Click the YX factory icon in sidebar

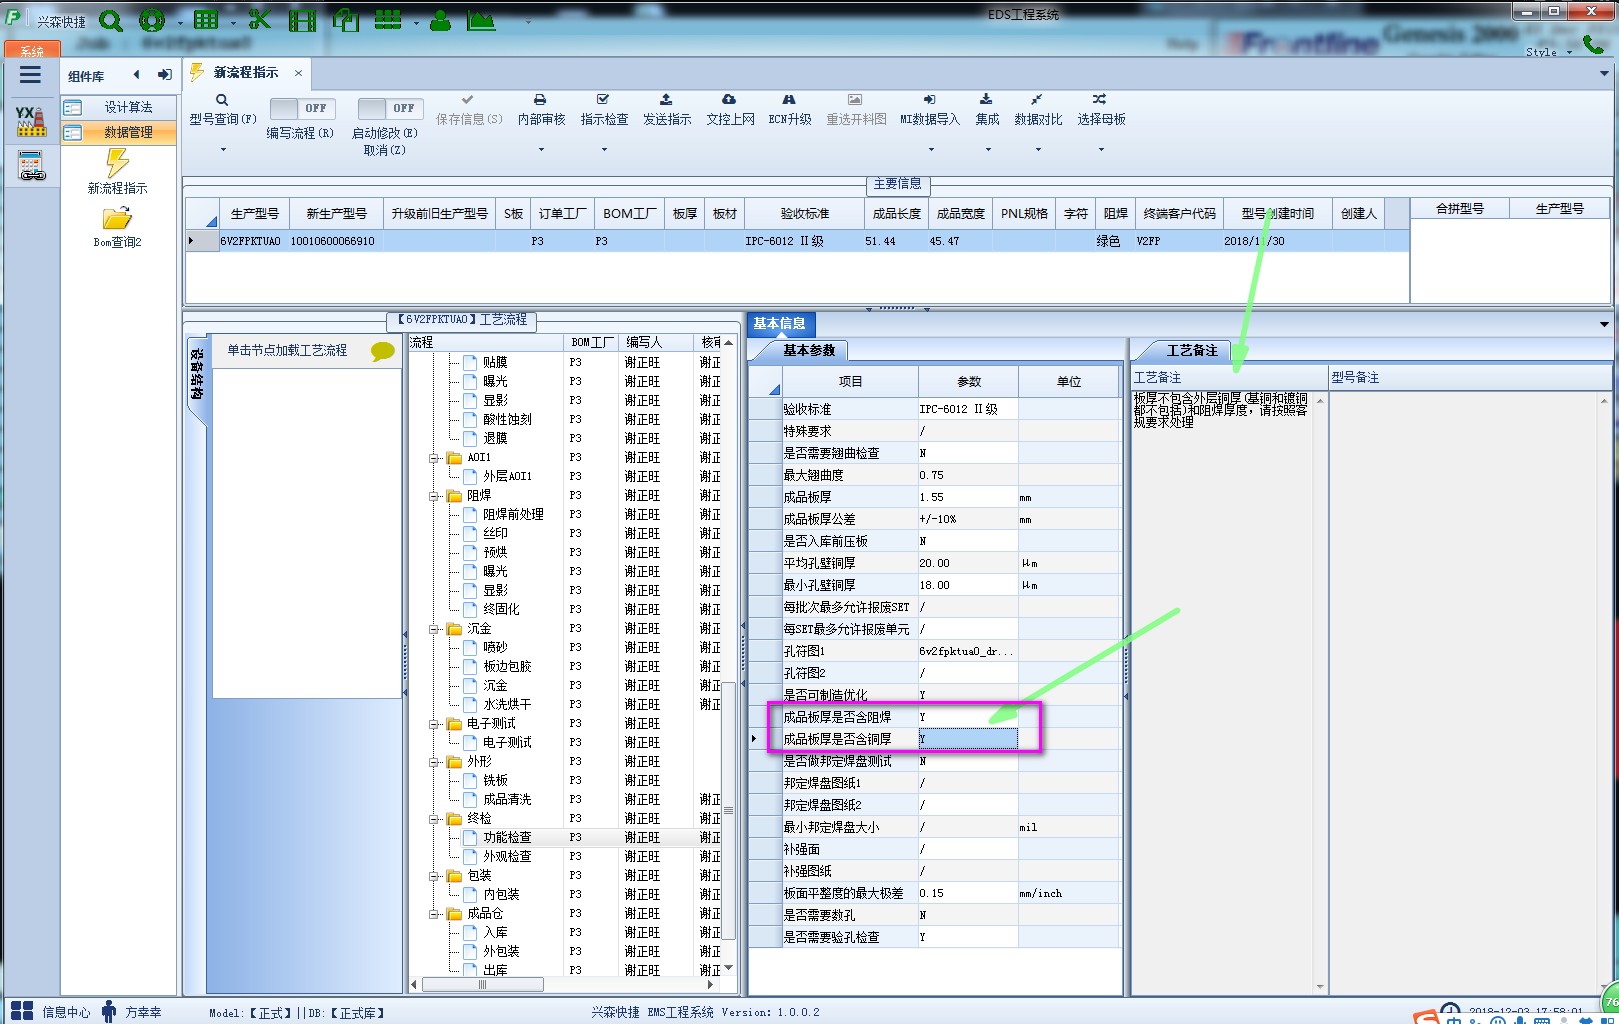pyautogui.click(x=31, y=121)
